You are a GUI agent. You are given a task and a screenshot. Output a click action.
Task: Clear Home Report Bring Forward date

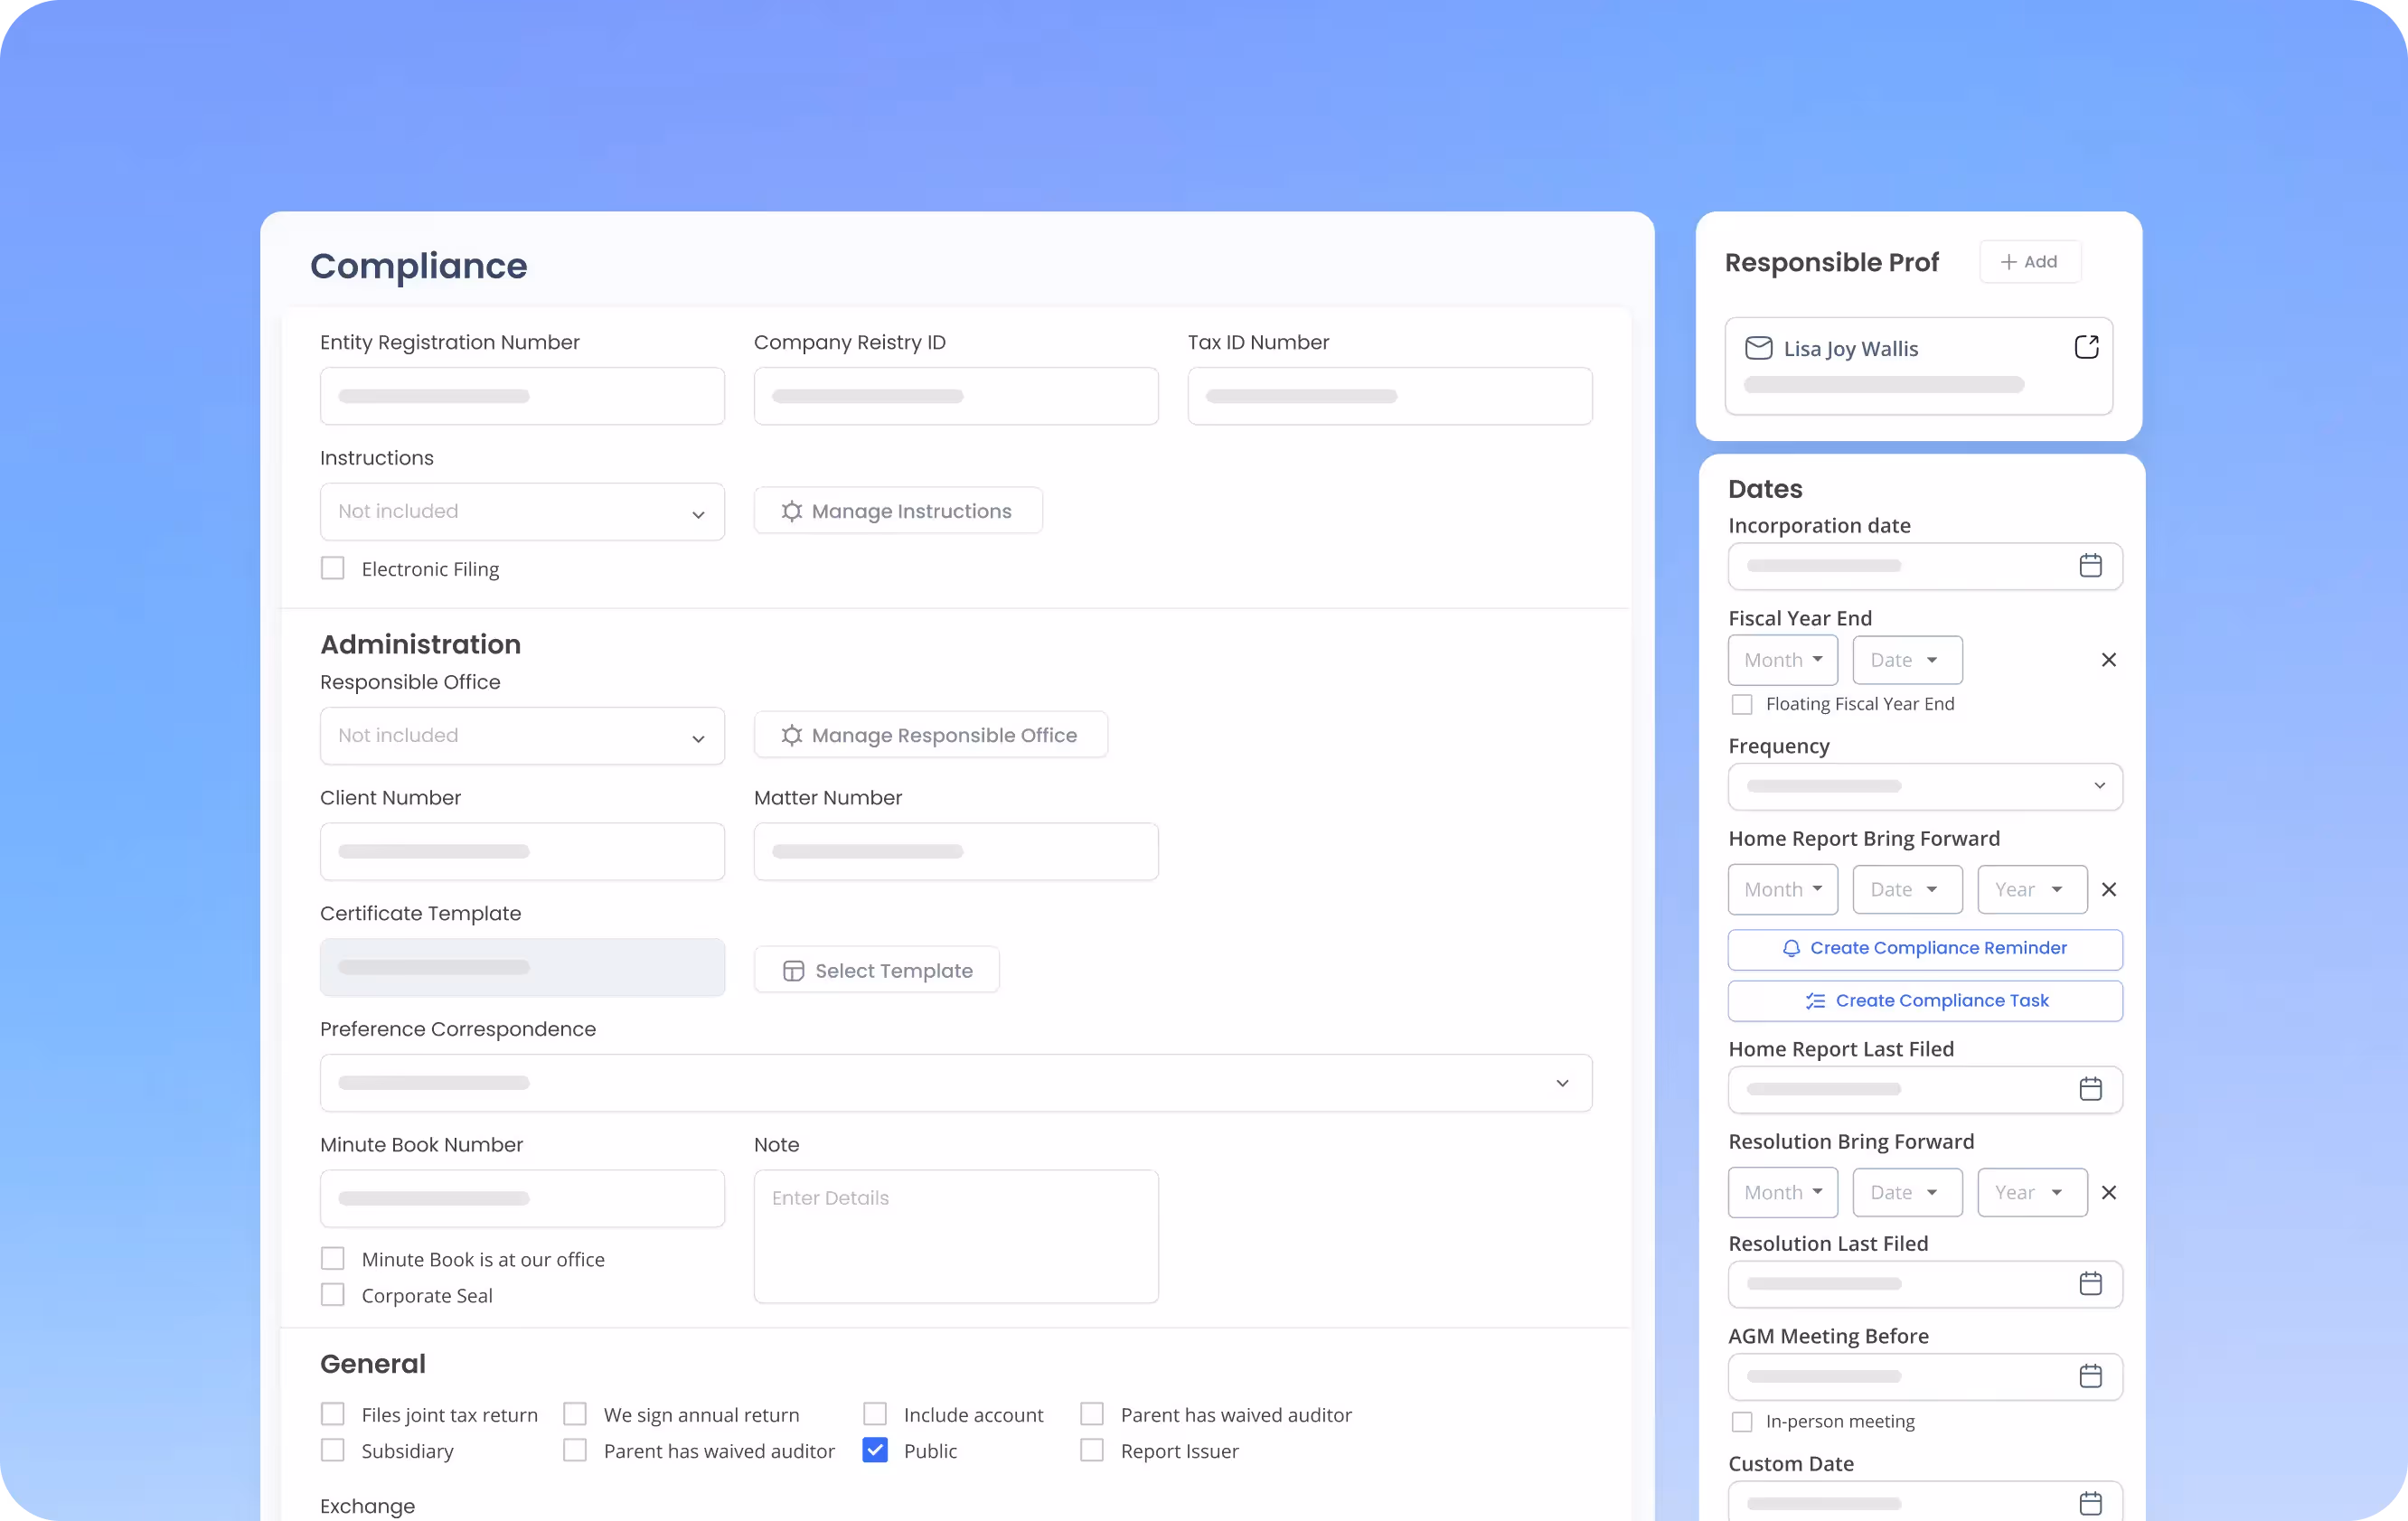(x=2108, y=889)
